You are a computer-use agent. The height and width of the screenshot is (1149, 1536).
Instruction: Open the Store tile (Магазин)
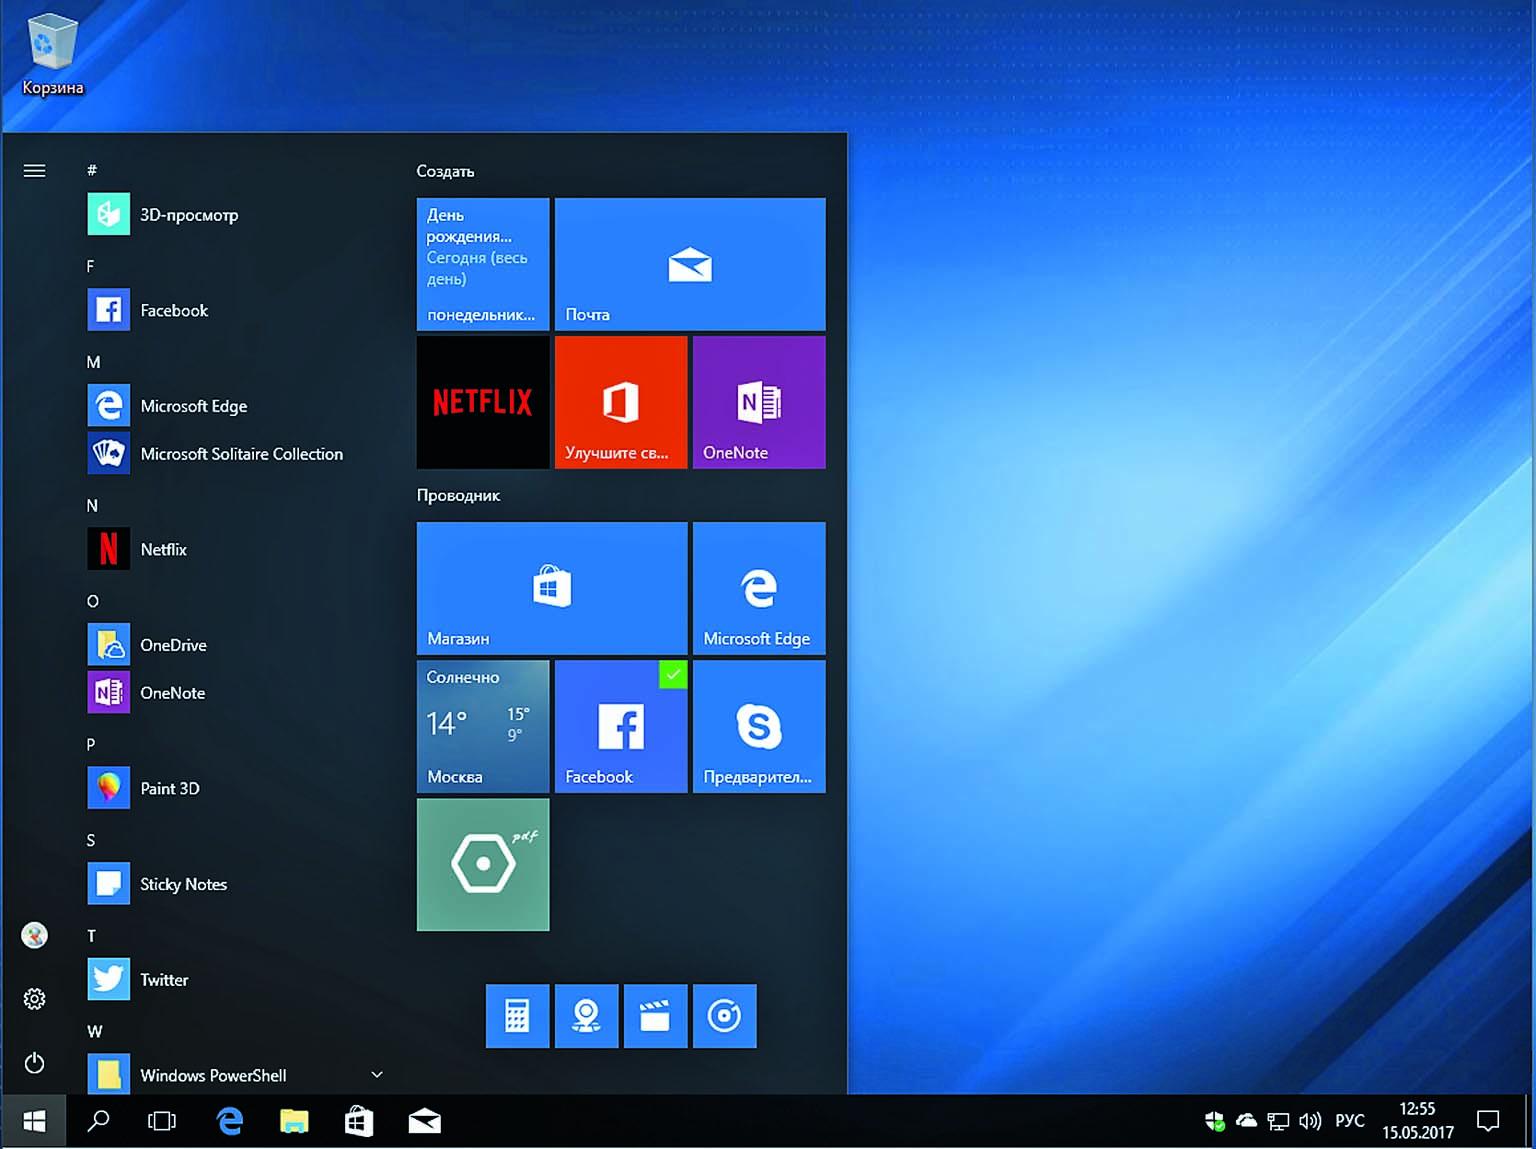click(x=552, y=588)
